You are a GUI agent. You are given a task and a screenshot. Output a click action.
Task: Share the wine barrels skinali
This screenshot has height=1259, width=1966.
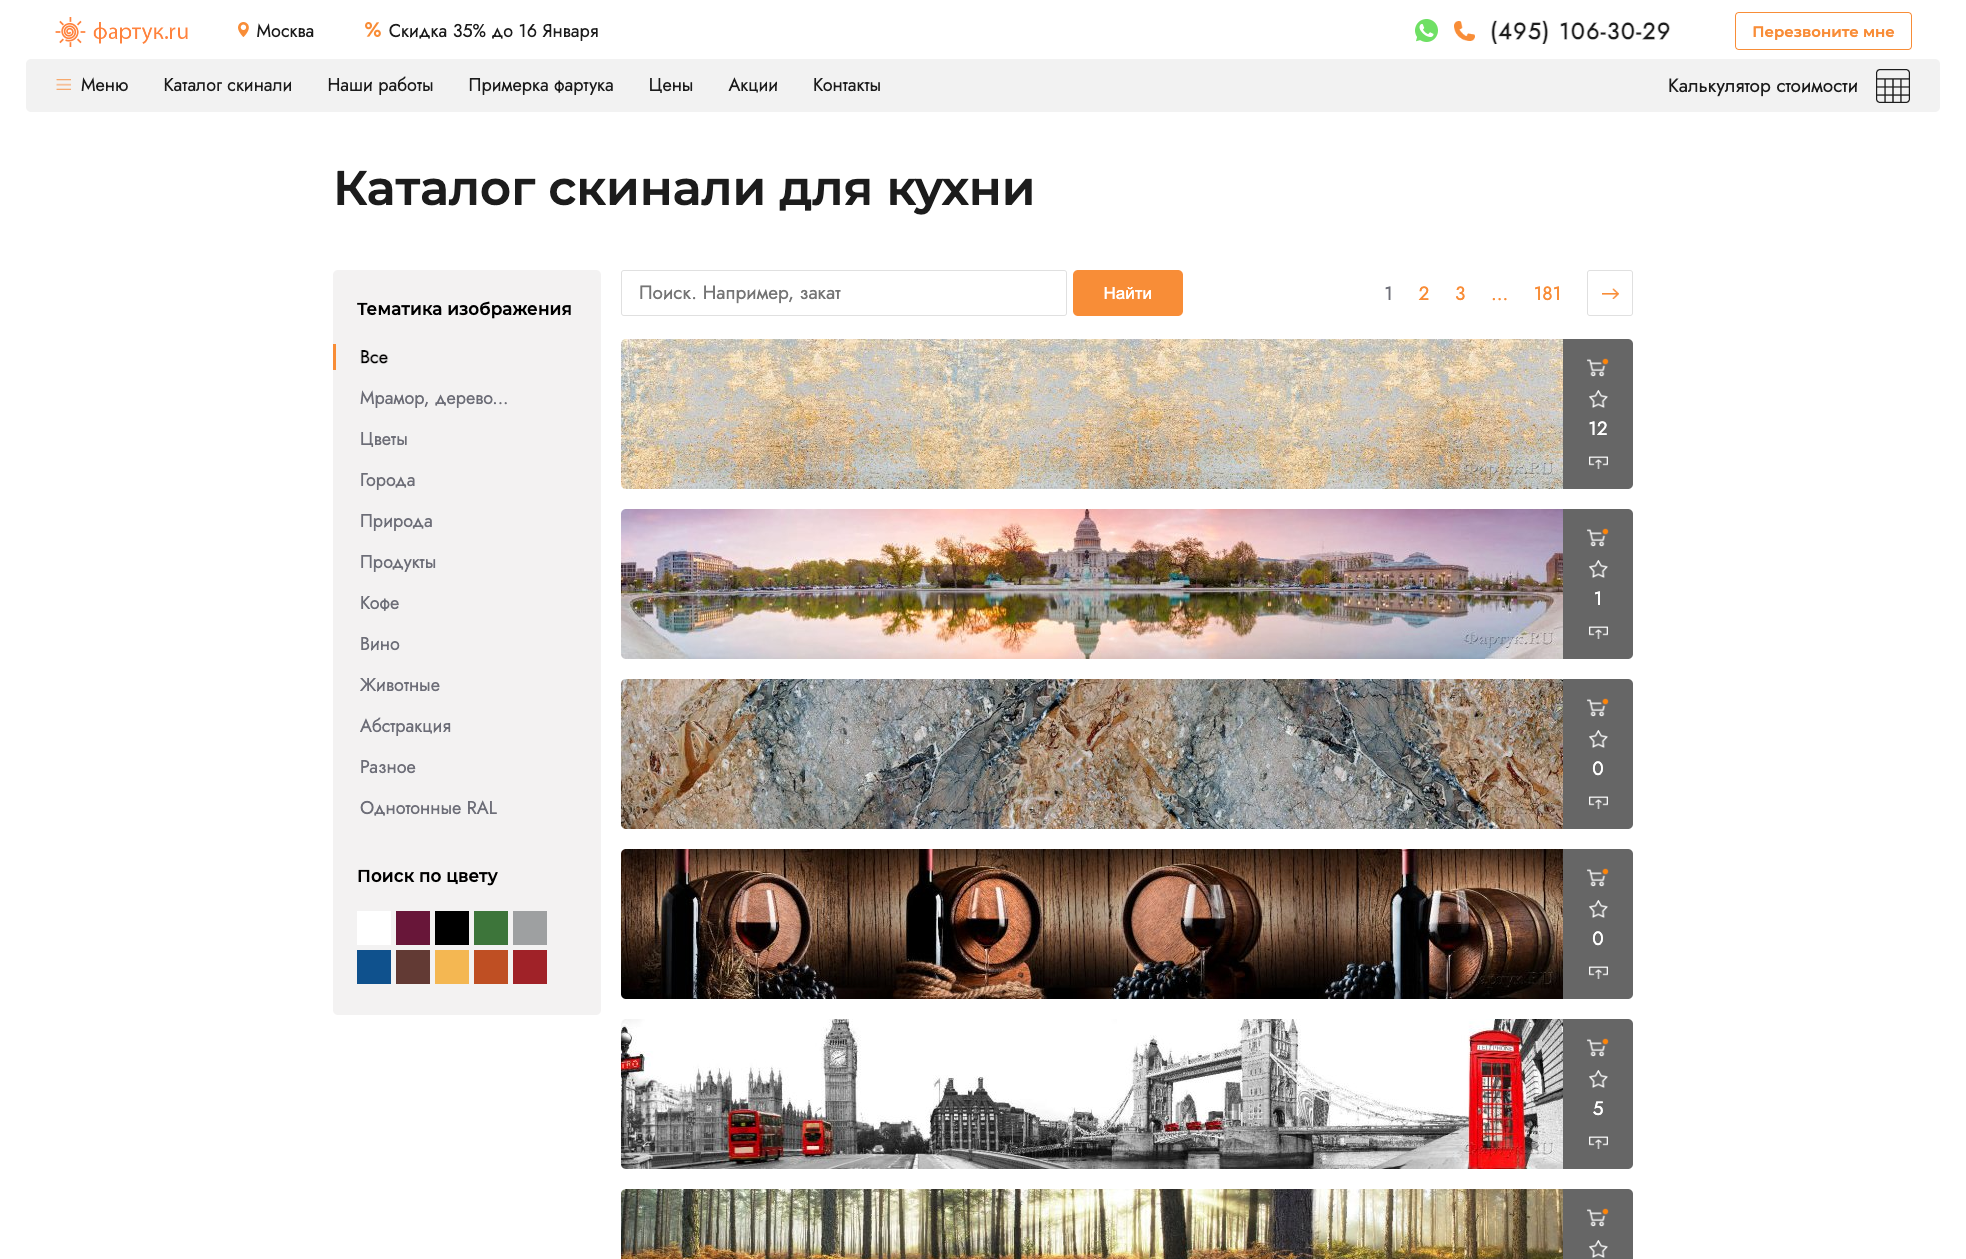pos(1598,971)
